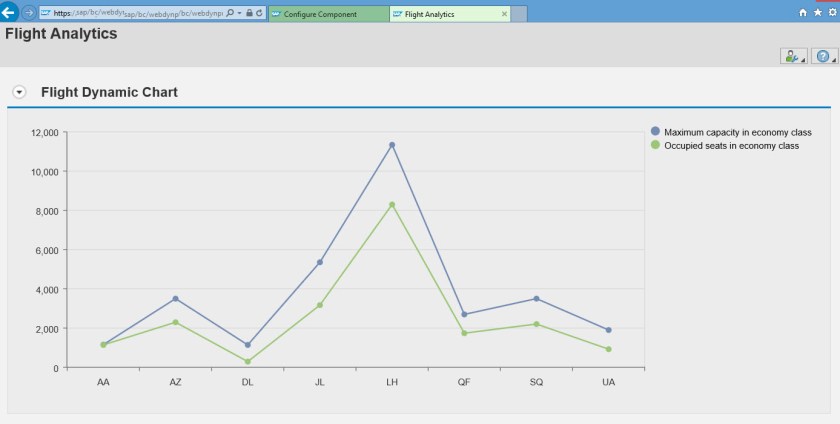The image size is (840, 424).
Task: Click the 2,000 y-axis value
Action: [x=48, y=329]
